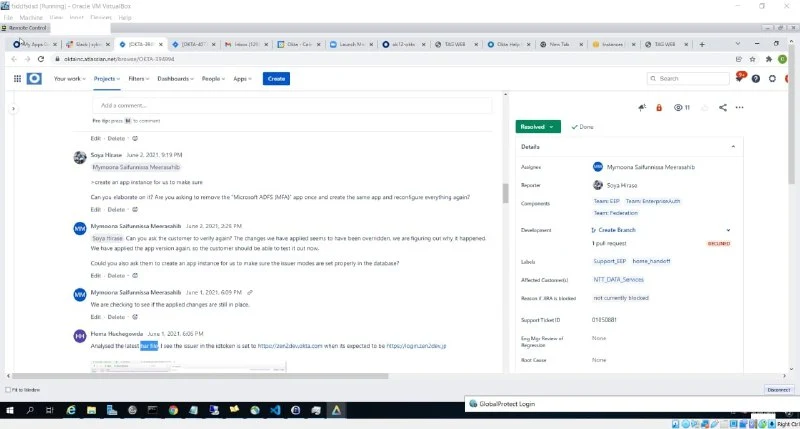Click the 1 pull request link
This screenshot has width=800, height=429.
point(609,243)
